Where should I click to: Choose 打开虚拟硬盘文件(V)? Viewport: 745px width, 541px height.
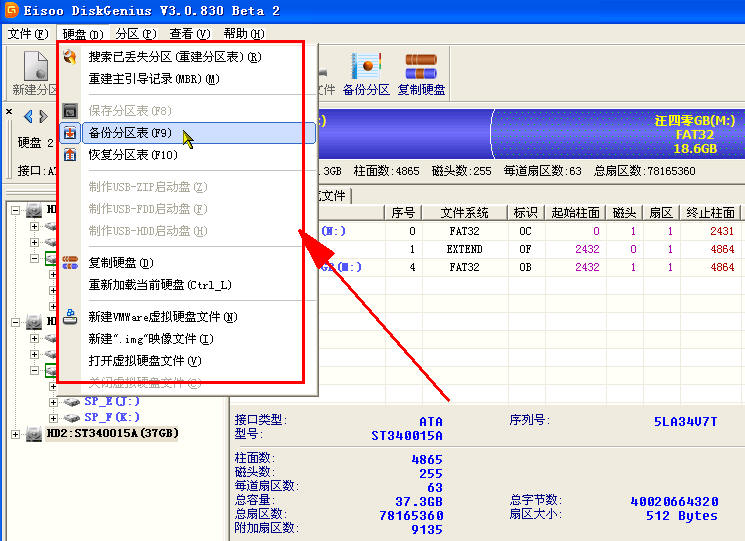point(145,361)
